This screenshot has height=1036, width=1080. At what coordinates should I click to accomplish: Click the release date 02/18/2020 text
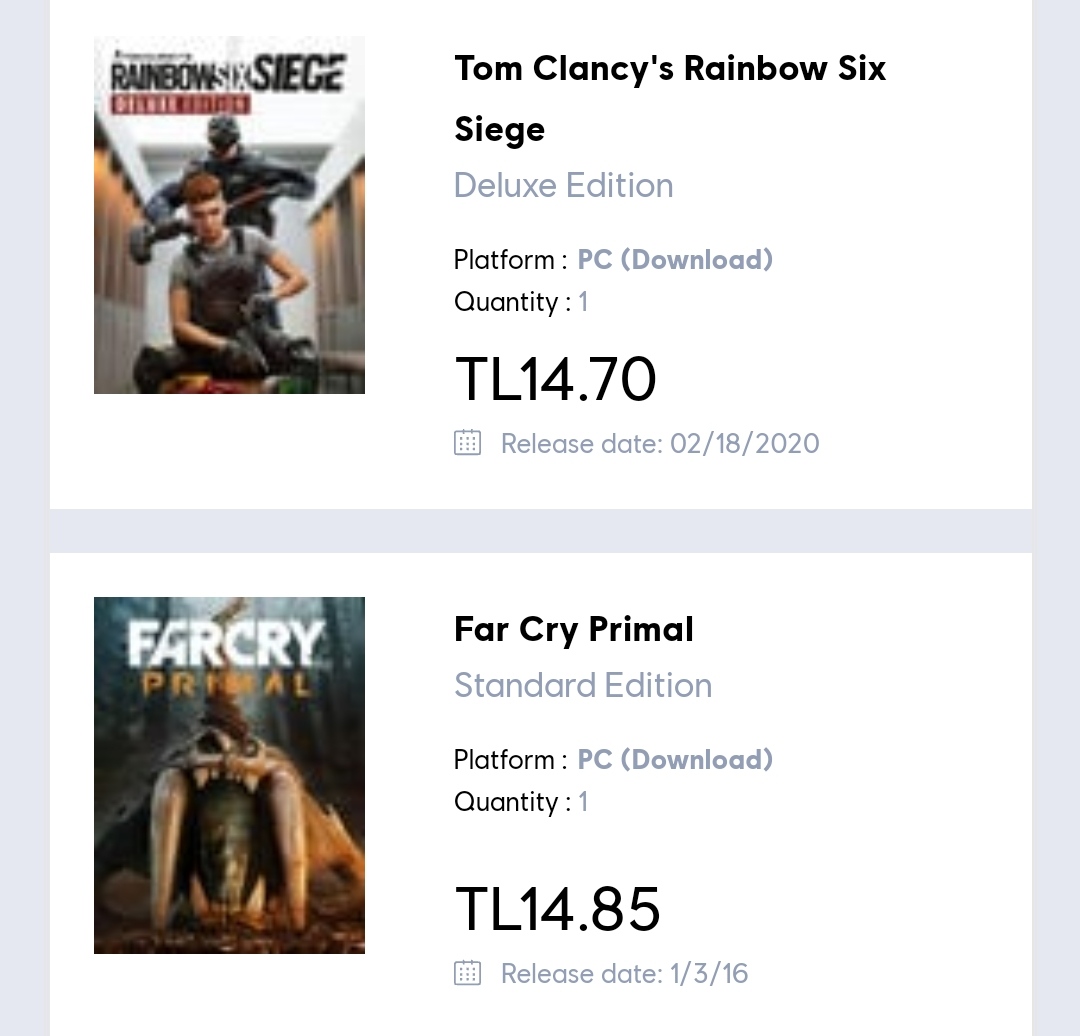pyautogui.click(x=660, y=443)
